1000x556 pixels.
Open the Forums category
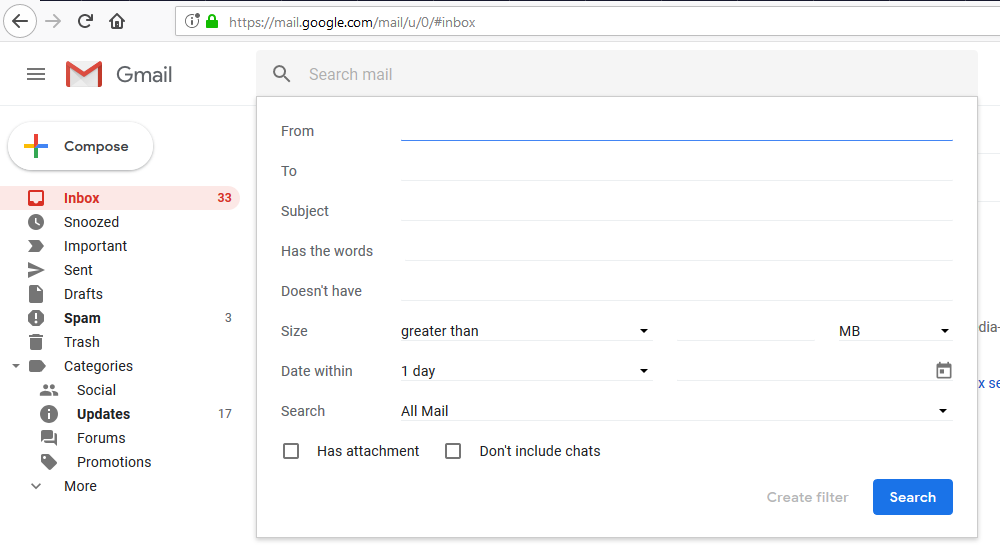(x=101, y=438)
